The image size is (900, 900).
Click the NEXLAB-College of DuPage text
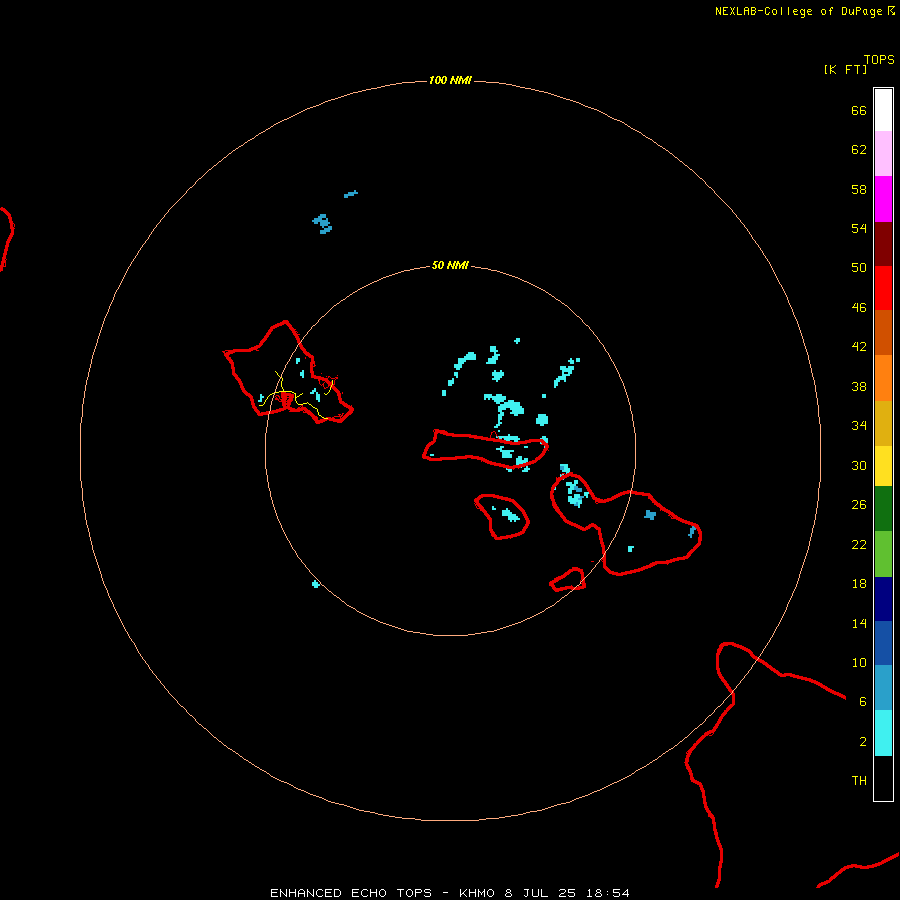(x=799, y=11)
